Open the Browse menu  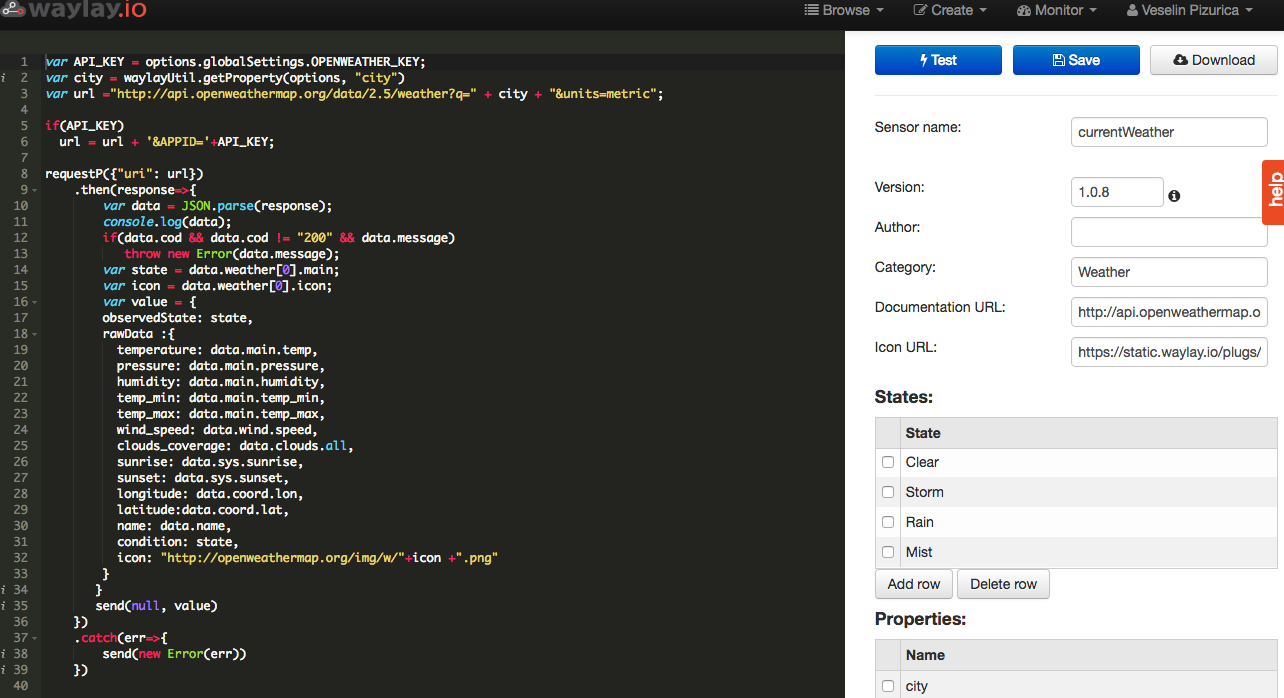pyautogui.click(x=844, y=10)
